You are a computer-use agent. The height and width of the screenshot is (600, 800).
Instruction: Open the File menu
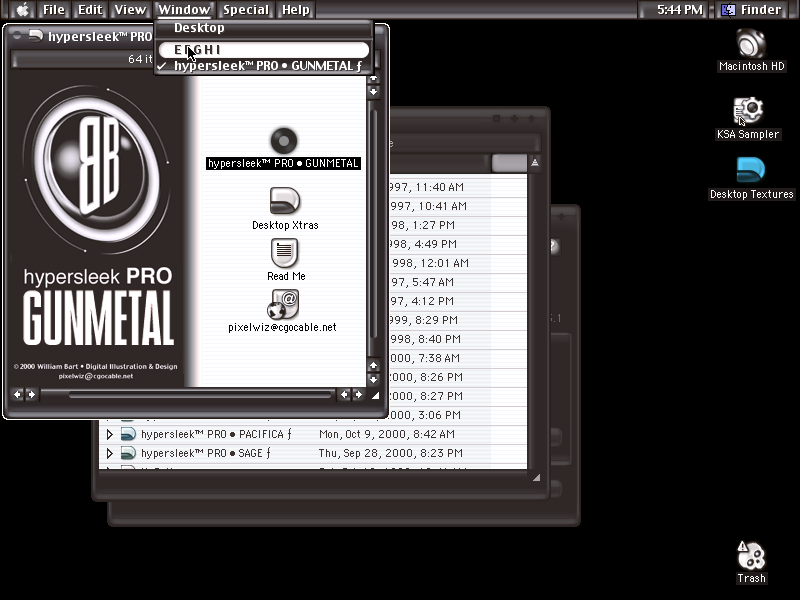(54, 10)
